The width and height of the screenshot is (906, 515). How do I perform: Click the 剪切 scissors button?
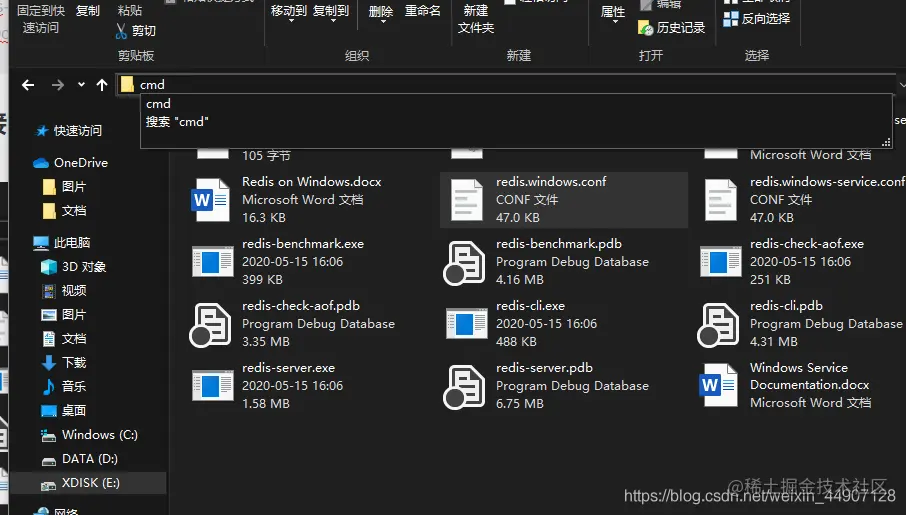coord(136,31)
